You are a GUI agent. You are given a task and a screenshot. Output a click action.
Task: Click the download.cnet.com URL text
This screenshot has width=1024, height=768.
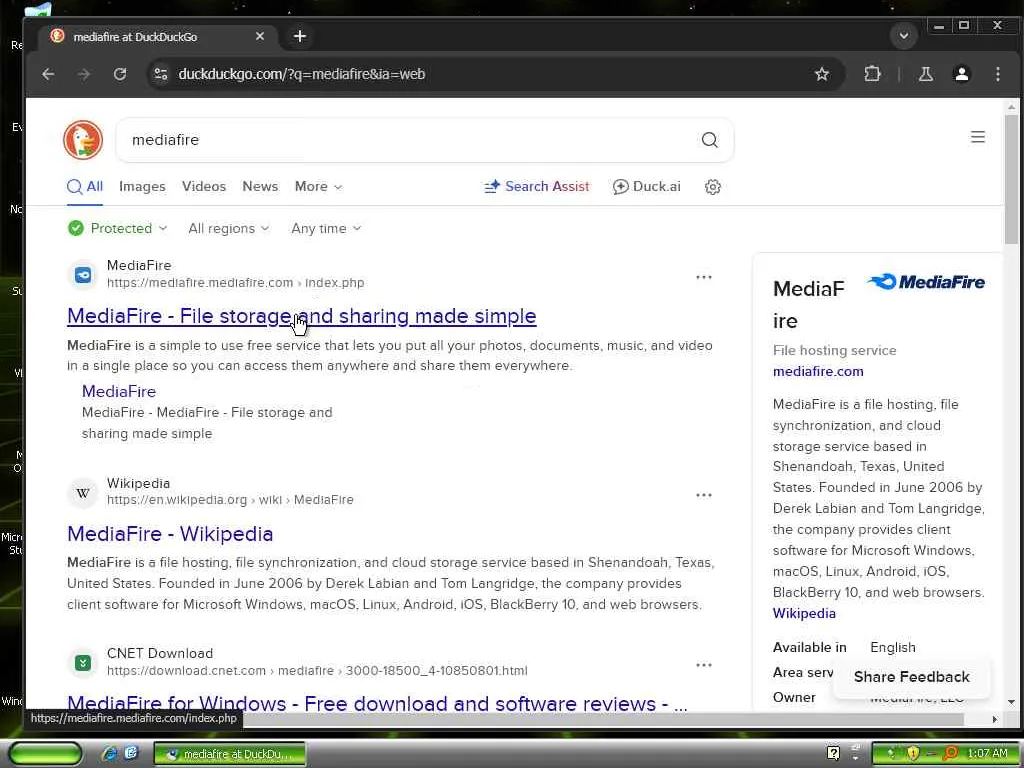[317, 671]
